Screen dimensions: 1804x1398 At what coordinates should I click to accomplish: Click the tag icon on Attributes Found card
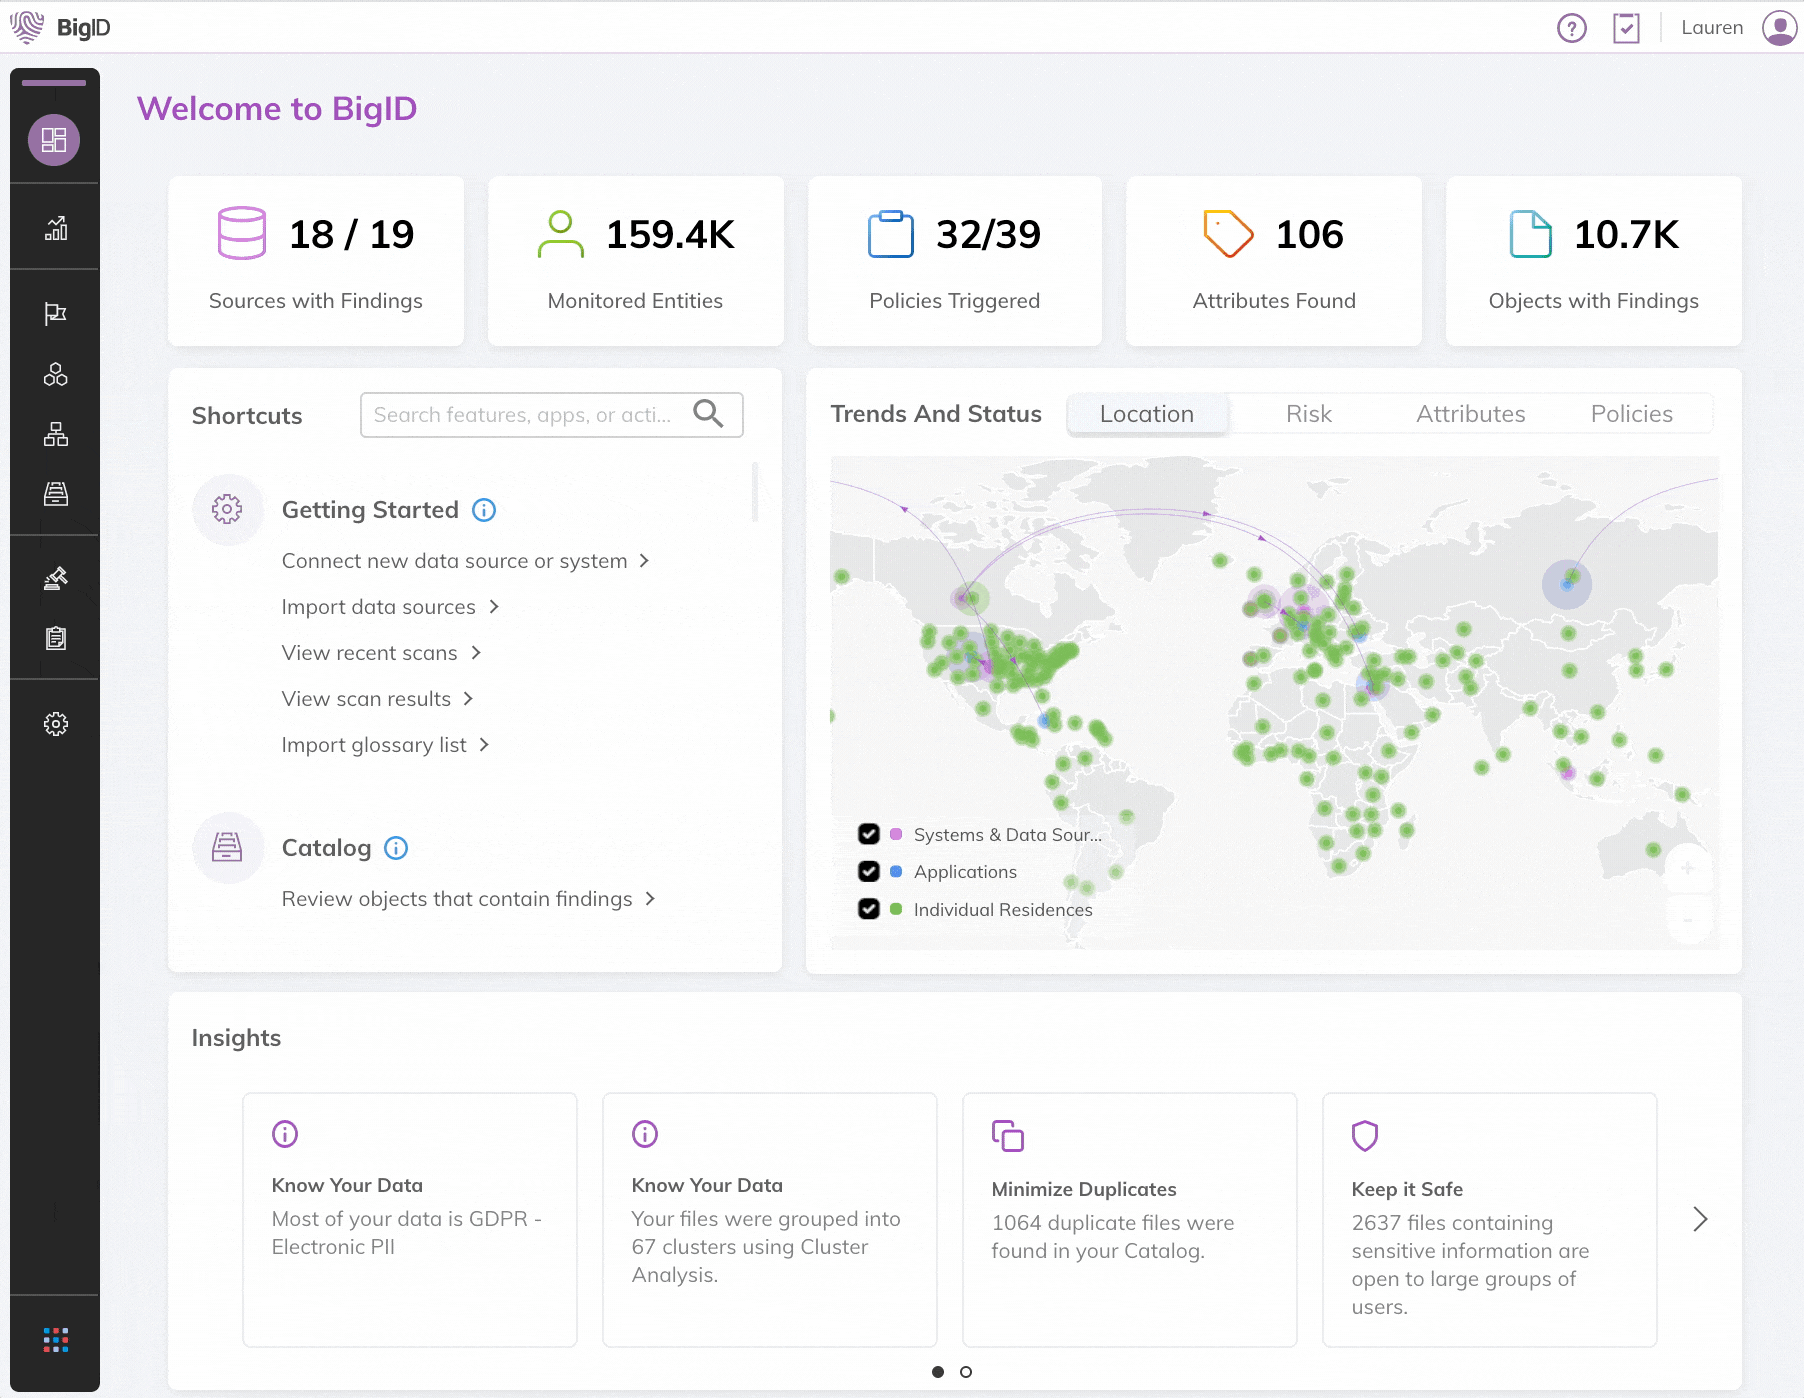click(1228, 234)
